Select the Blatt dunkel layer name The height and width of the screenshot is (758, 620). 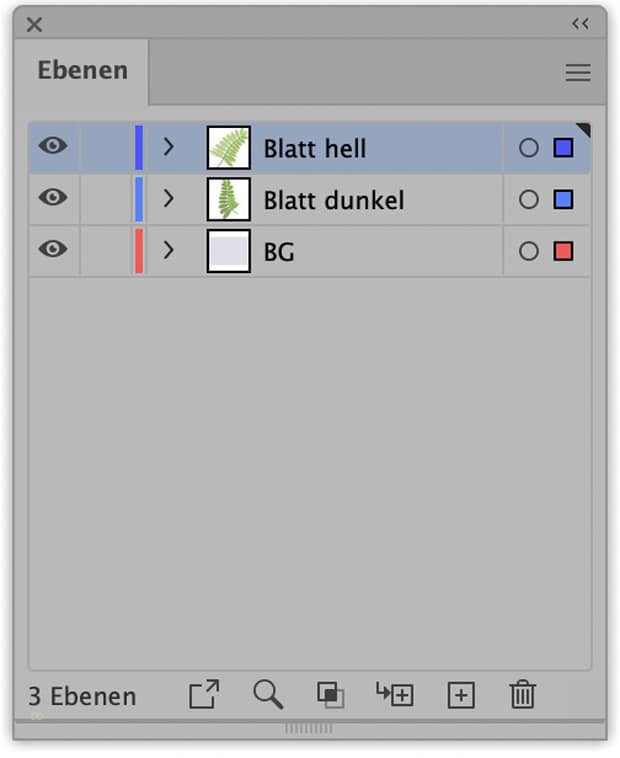[334, 201]
